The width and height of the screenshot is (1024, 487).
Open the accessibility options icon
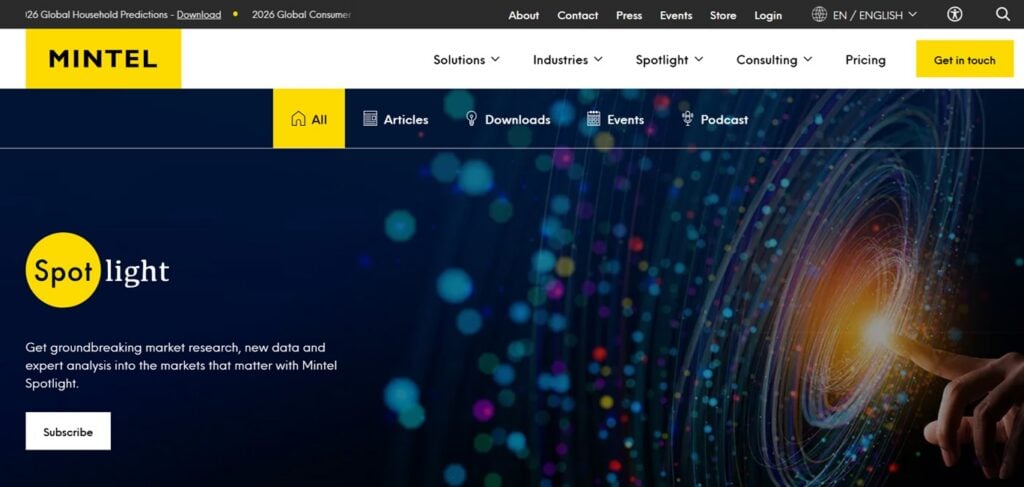pyautogui.click(x=955, y=14)
